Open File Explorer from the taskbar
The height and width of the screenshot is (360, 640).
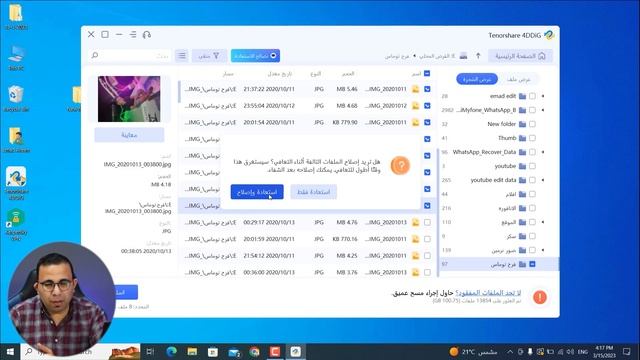coord(192,351)
